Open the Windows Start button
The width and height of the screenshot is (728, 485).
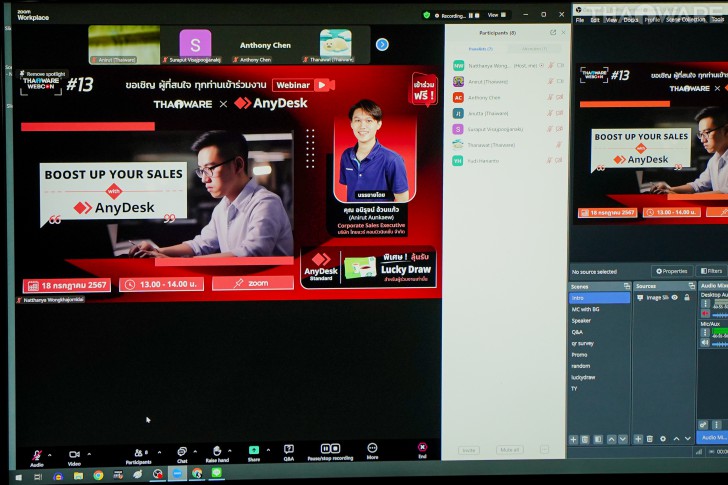coord(19,477)
